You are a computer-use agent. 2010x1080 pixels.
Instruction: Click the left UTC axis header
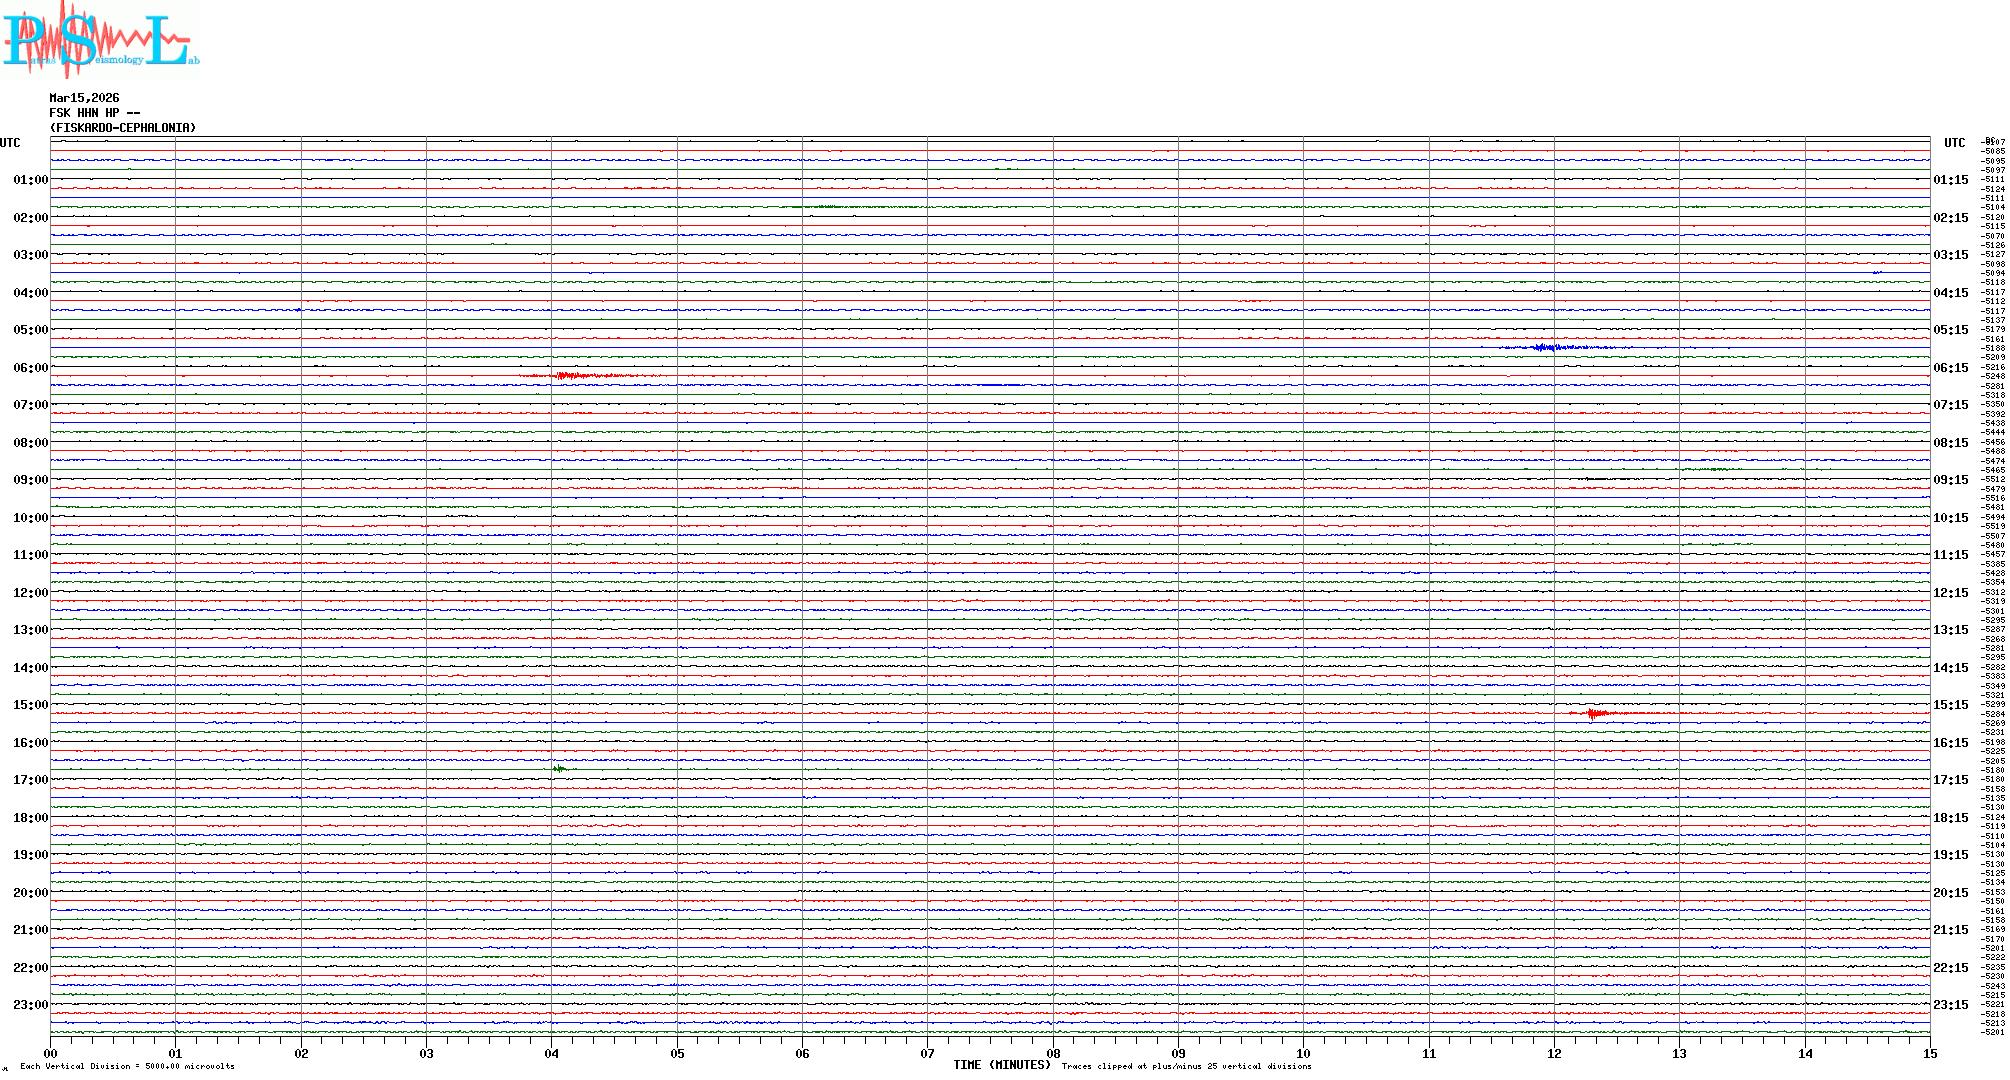(x=10, y=143)
